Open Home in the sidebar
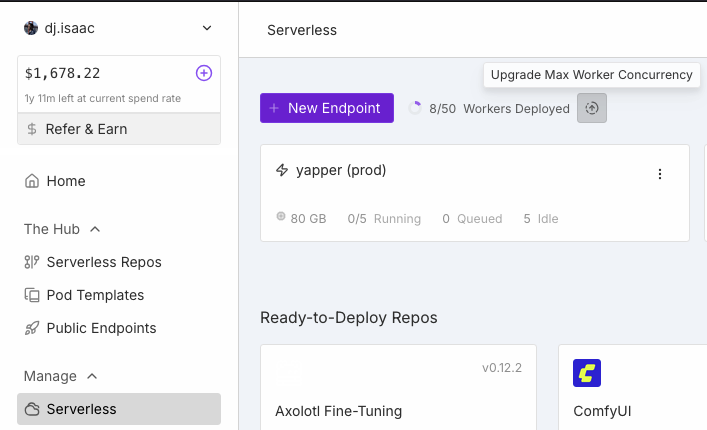Image resolution: width=707 pixels, height=430 pixels. tap(66, 181)
